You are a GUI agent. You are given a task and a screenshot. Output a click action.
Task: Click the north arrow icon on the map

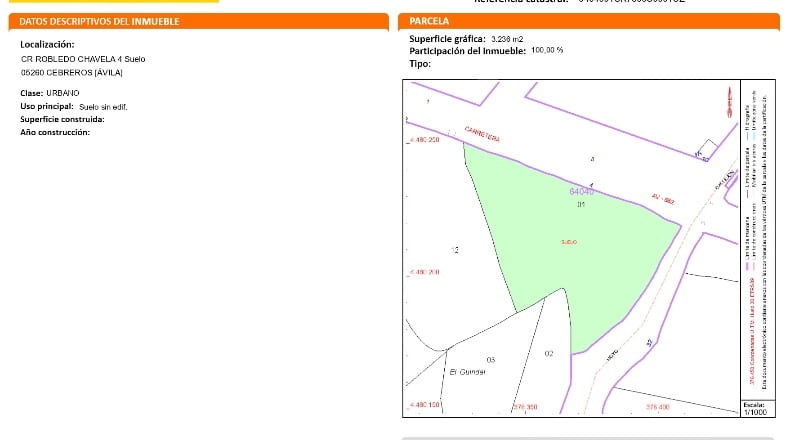pyautogui.click(x=729, y=102)
